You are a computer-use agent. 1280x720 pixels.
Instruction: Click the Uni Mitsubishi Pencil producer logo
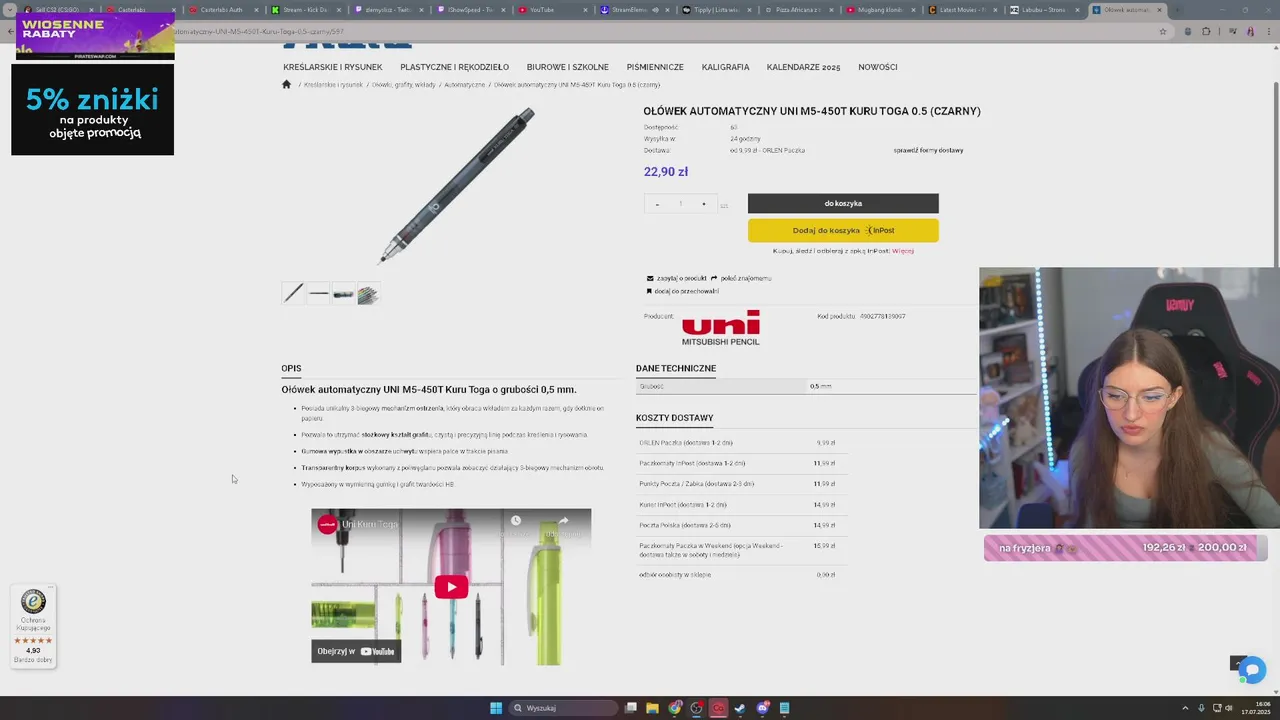tap(721, 328)
